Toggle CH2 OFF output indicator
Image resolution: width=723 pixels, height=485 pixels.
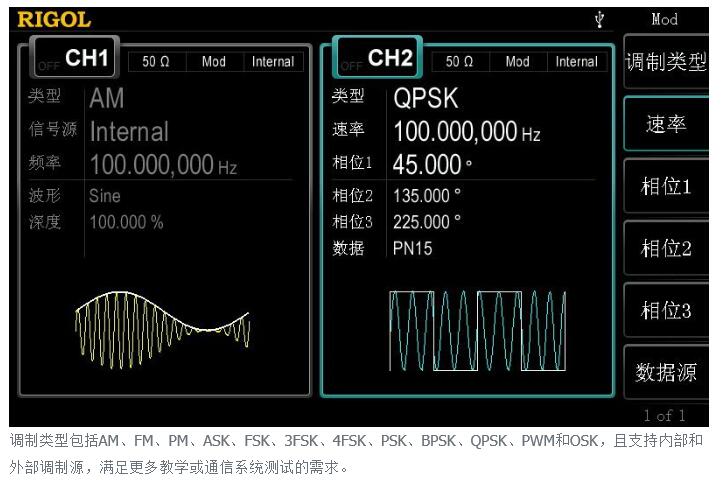pos(350,66)
